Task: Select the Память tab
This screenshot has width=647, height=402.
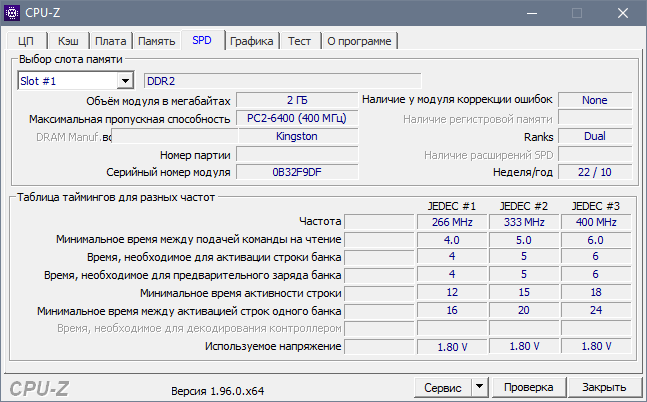Action: pyautogui.click(x=157, y=41)
